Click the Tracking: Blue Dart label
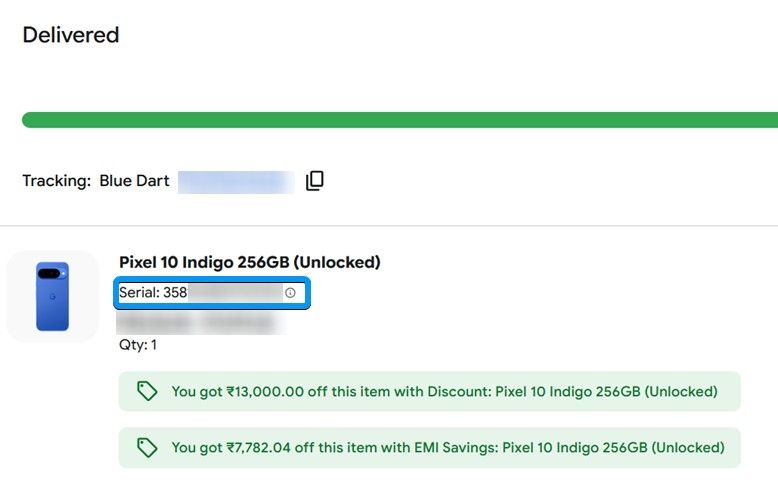778x500 pixels. (96, 181)
